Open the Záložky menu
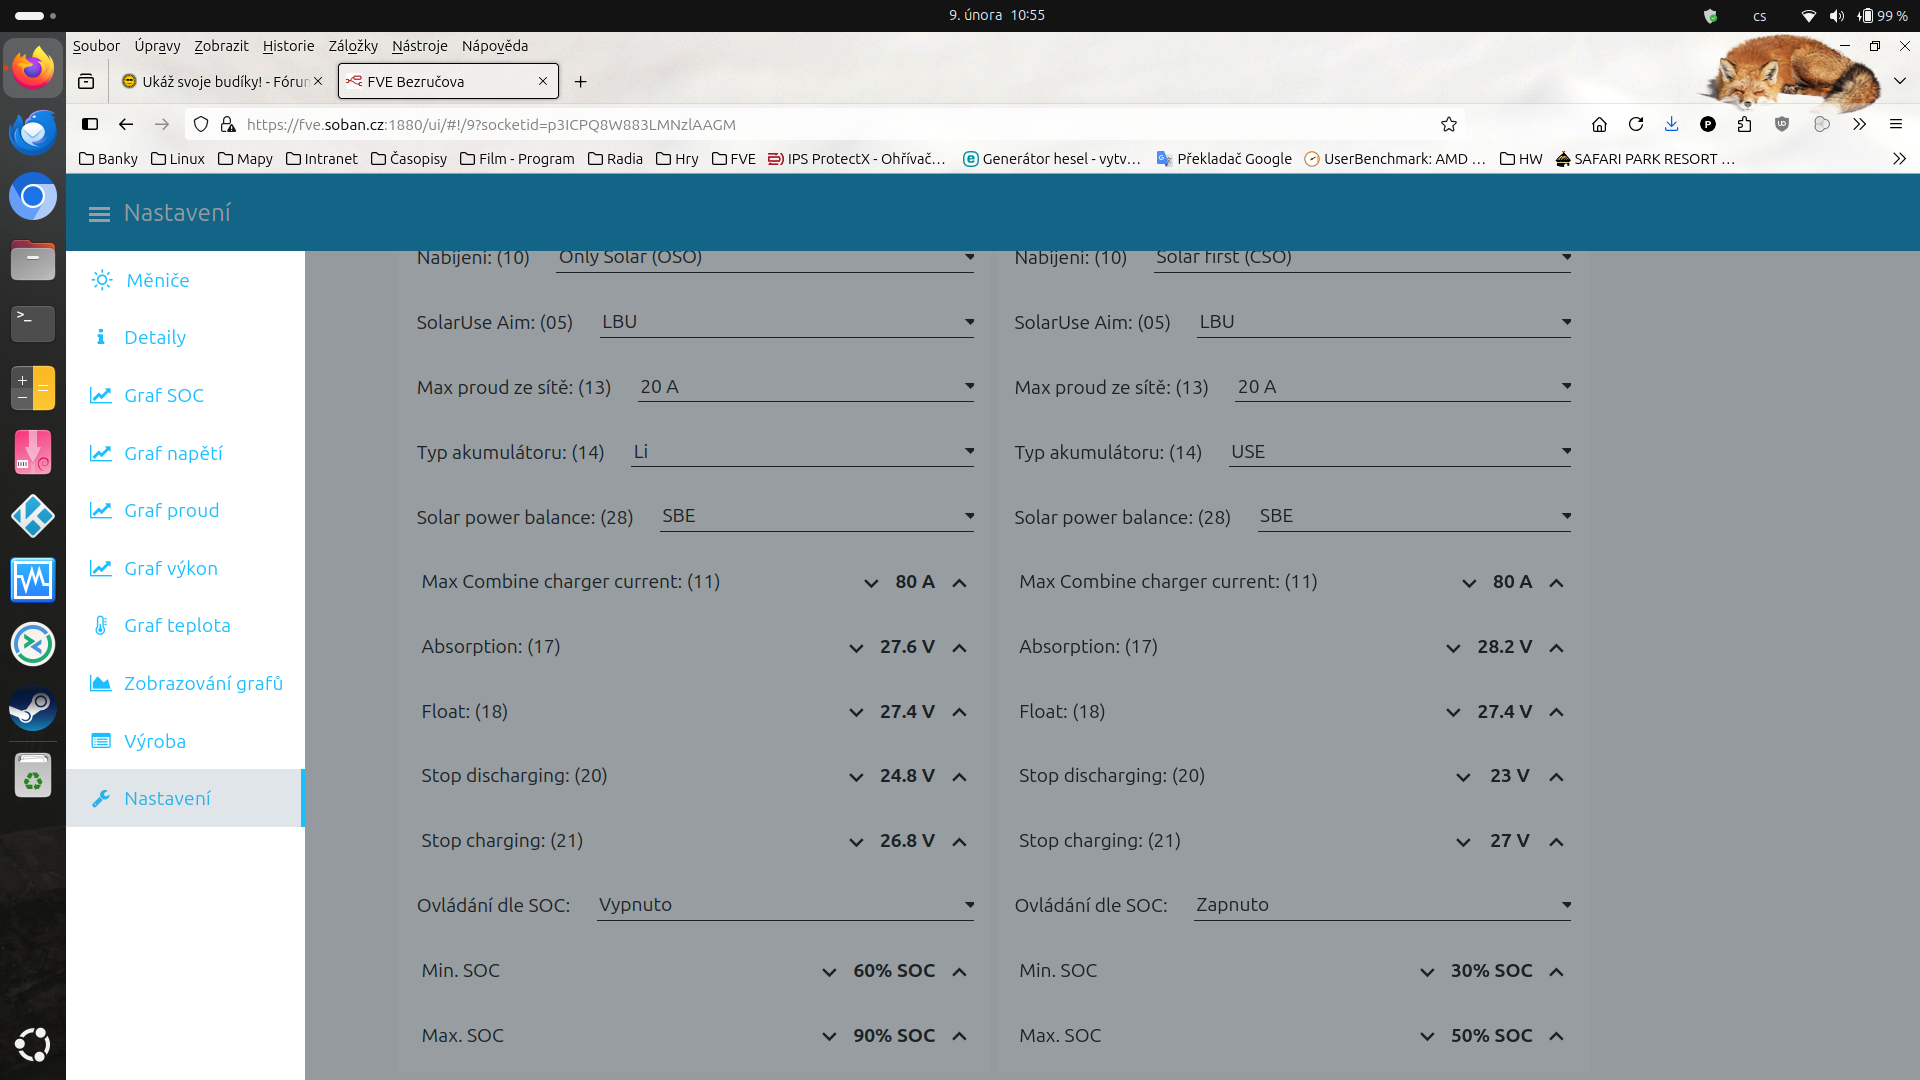 [x=353, y=46]
